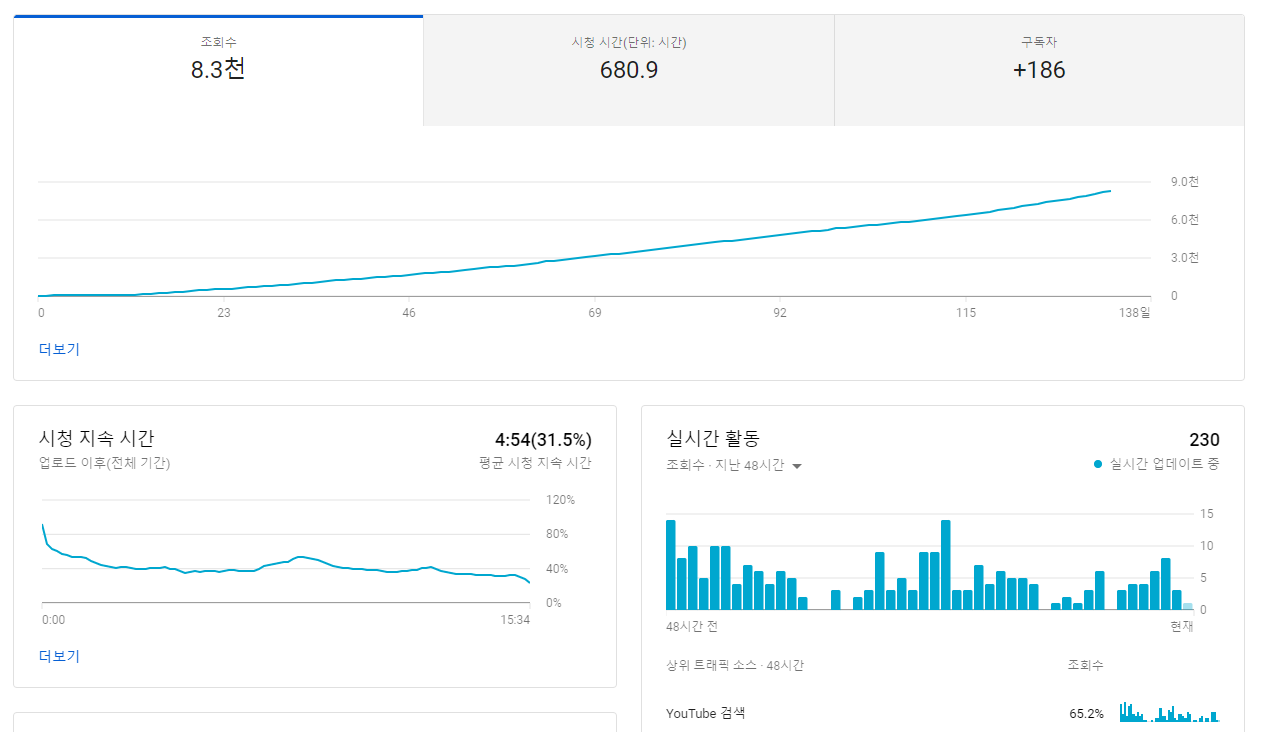Click the 15:34 end time on retention chart
The height and width of the screenshot is (732, 1263).
tap(515, 620)
